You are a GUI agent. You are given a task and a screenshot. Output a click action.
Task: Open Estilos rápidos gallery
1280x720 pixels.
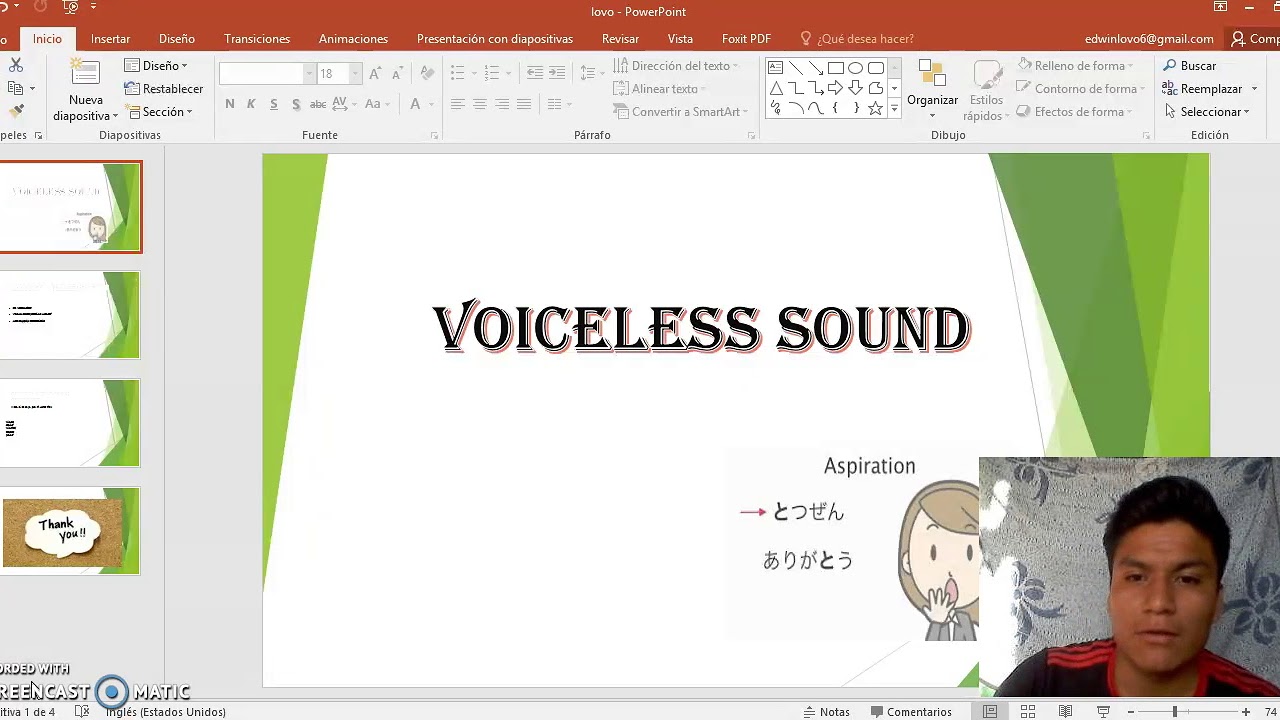click(986, 92)
